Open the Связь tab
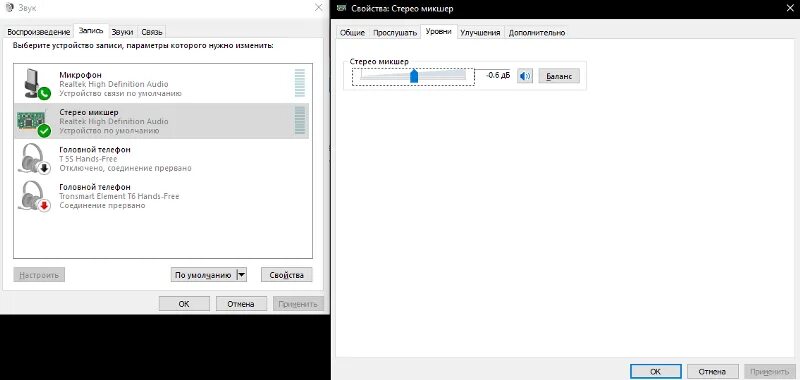 tap(152, 32)
